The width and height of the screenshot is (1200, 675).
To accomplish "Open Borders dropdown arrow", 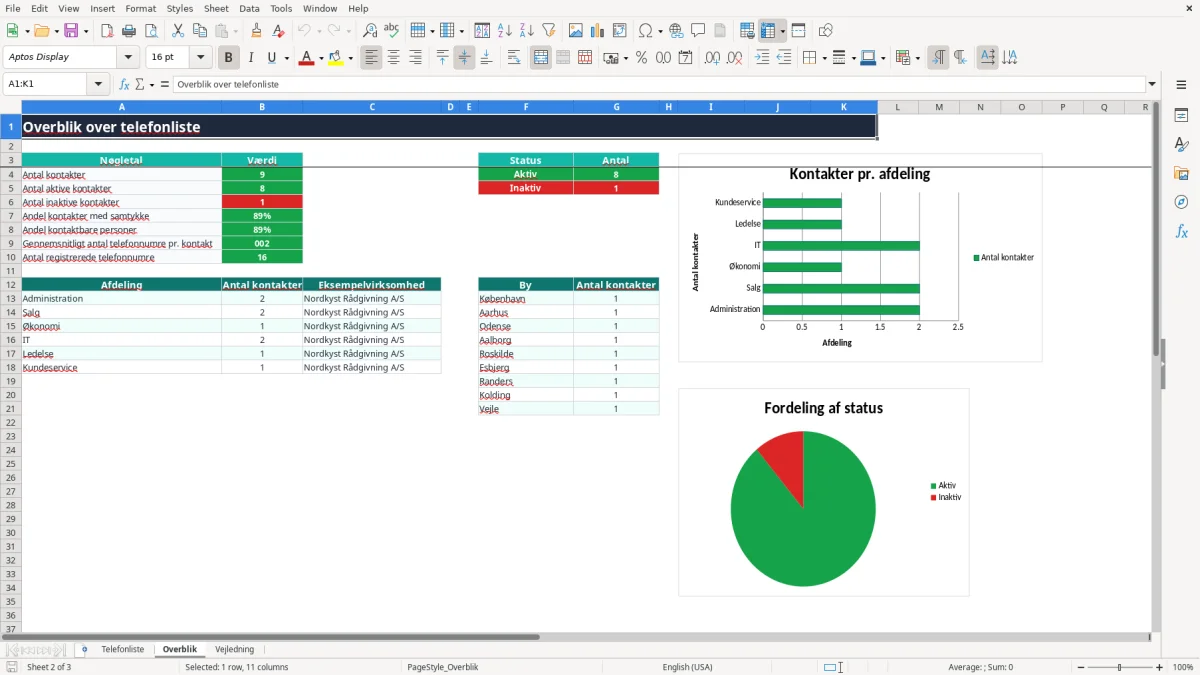I will [823, 58].
